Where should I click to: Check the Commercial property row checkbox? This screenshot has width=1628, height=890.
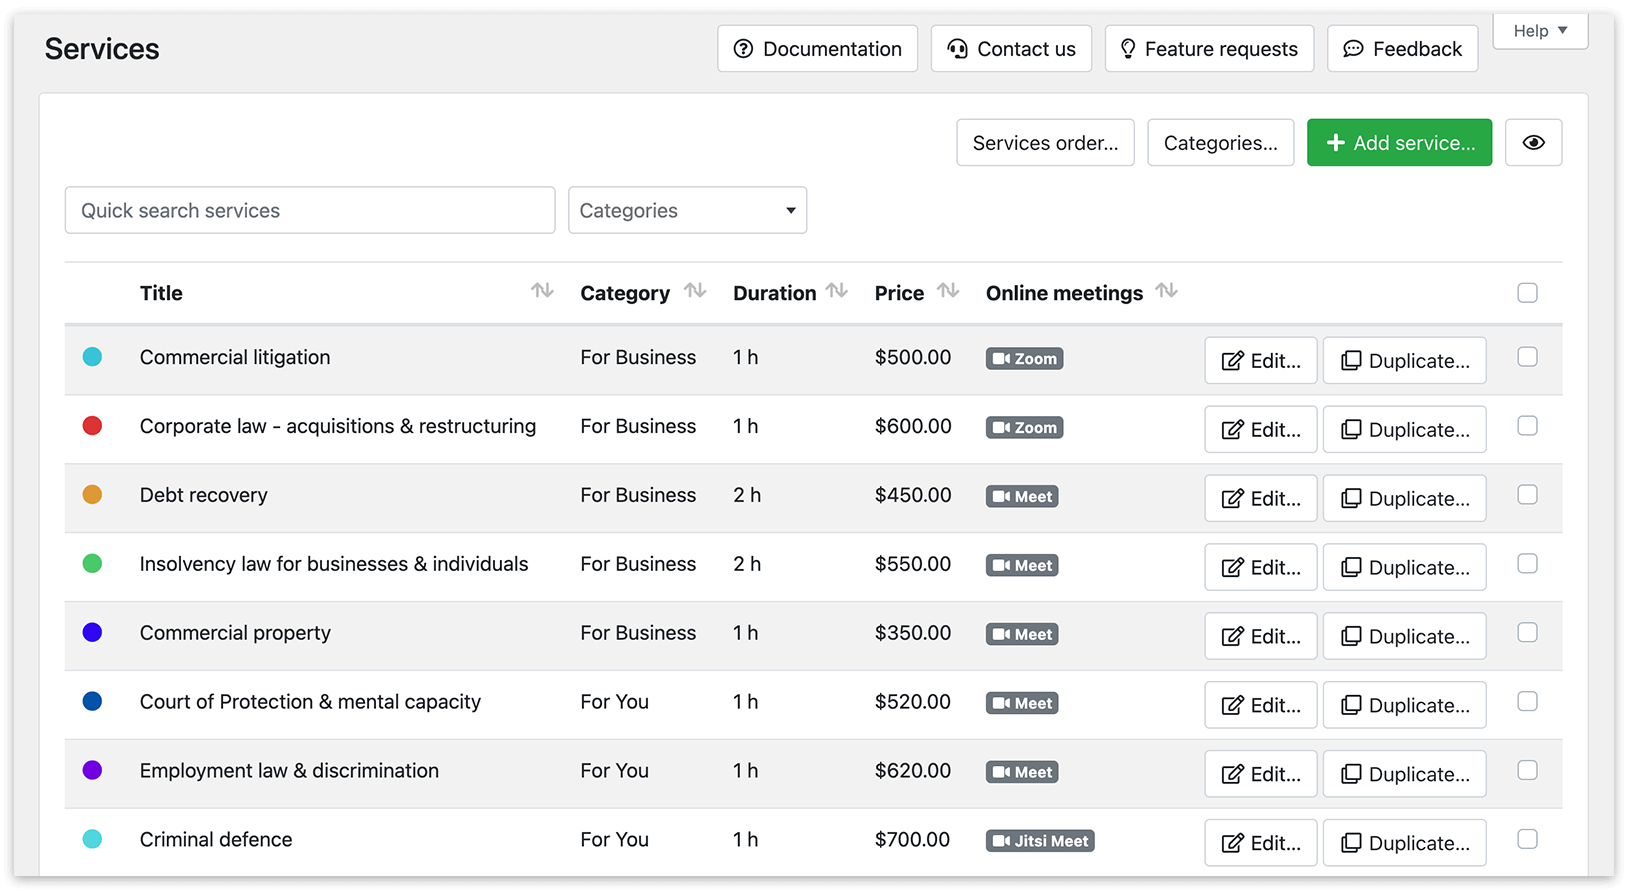tap(1527, 633)
